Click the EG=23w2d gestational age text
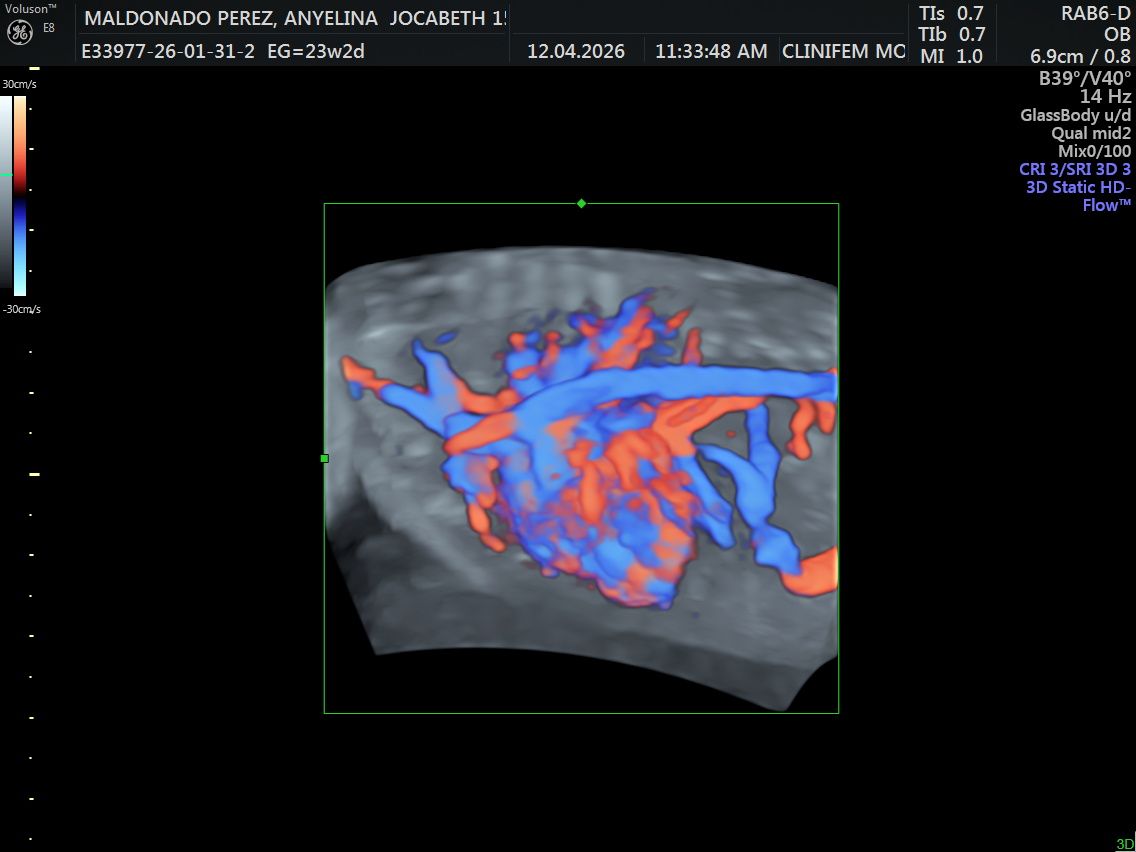The width and height of the screenshot is (1136, 852). click(316, 51)
